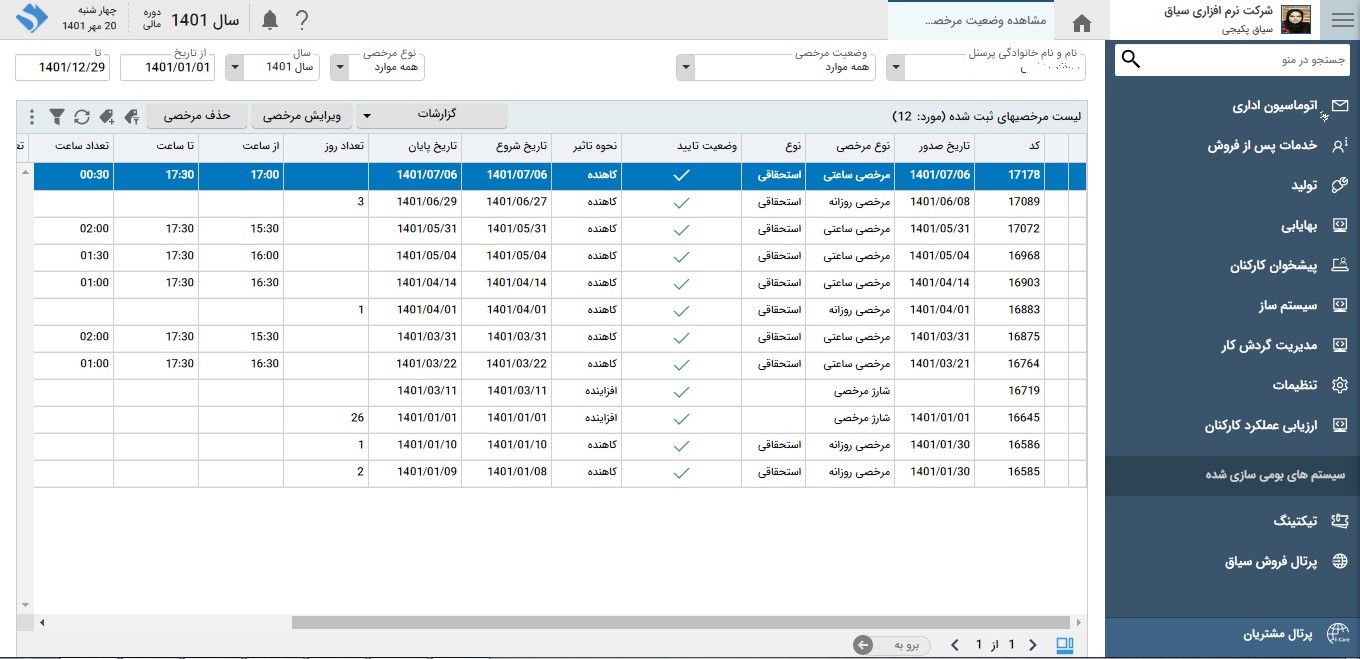Click the help question mark icon
Image resolution: width=1360 pixels, height=659 pixels.
tap(301, 20)
